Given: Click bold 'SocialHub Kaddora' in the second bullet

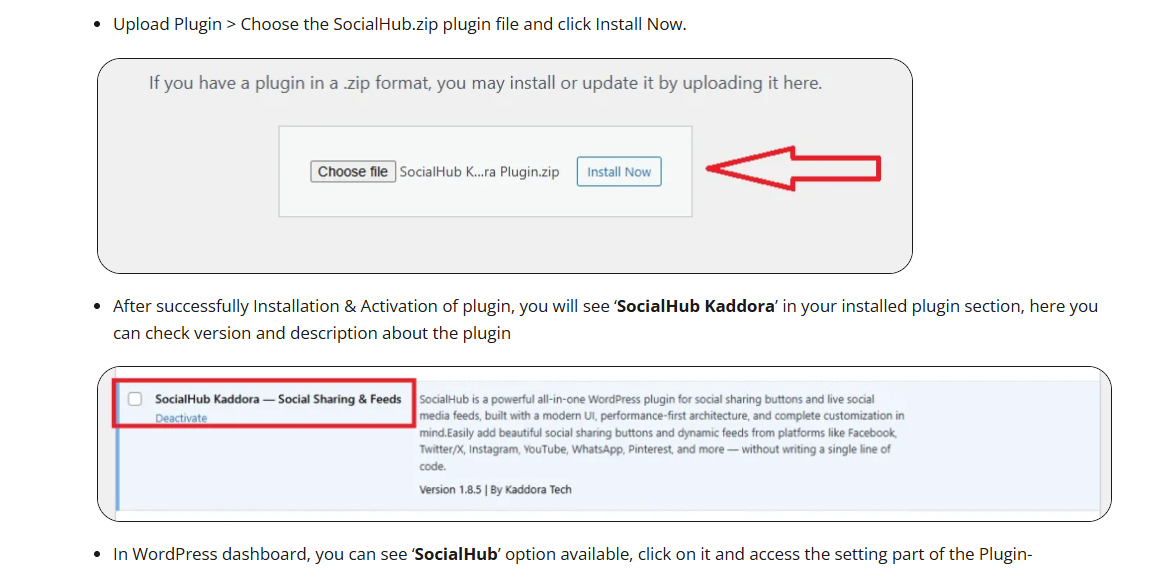Looking at the screenshot, I should (696, 306).
